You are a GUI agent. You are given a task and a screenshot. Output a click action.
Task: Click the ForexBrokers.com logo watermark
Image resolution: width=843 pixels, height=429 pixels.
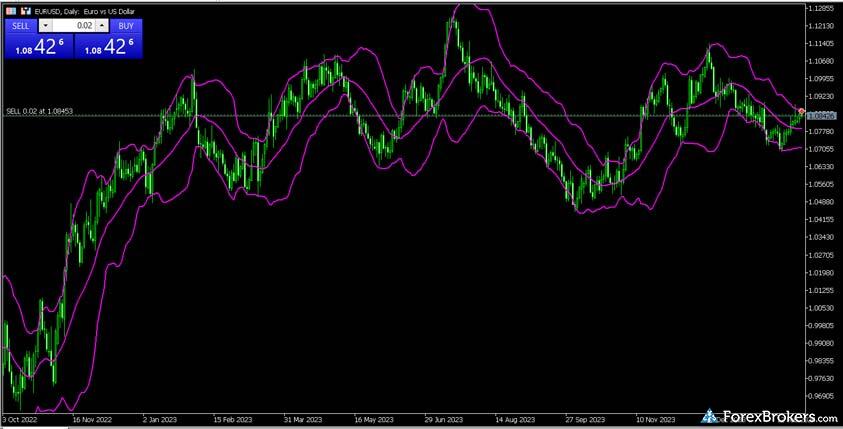(x=768, y=414)
